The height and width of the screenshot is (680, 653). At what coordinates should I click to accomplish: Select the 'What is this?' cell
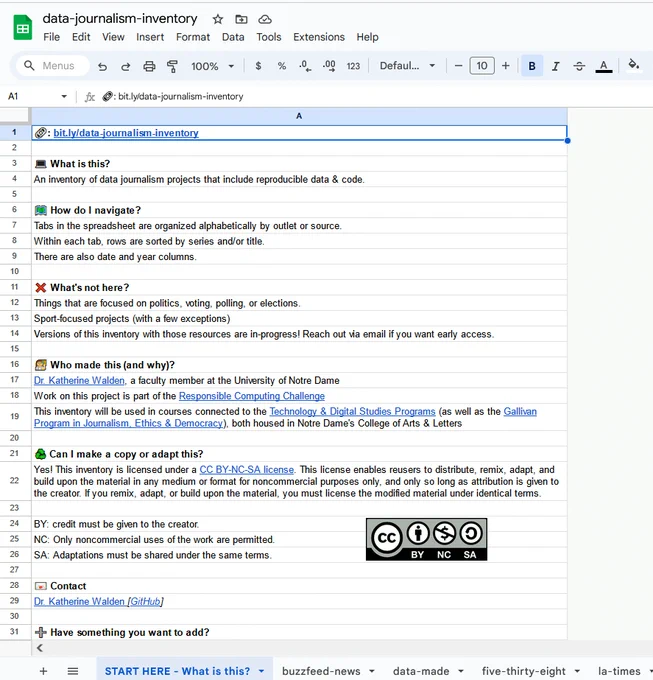tap(299, 163)
